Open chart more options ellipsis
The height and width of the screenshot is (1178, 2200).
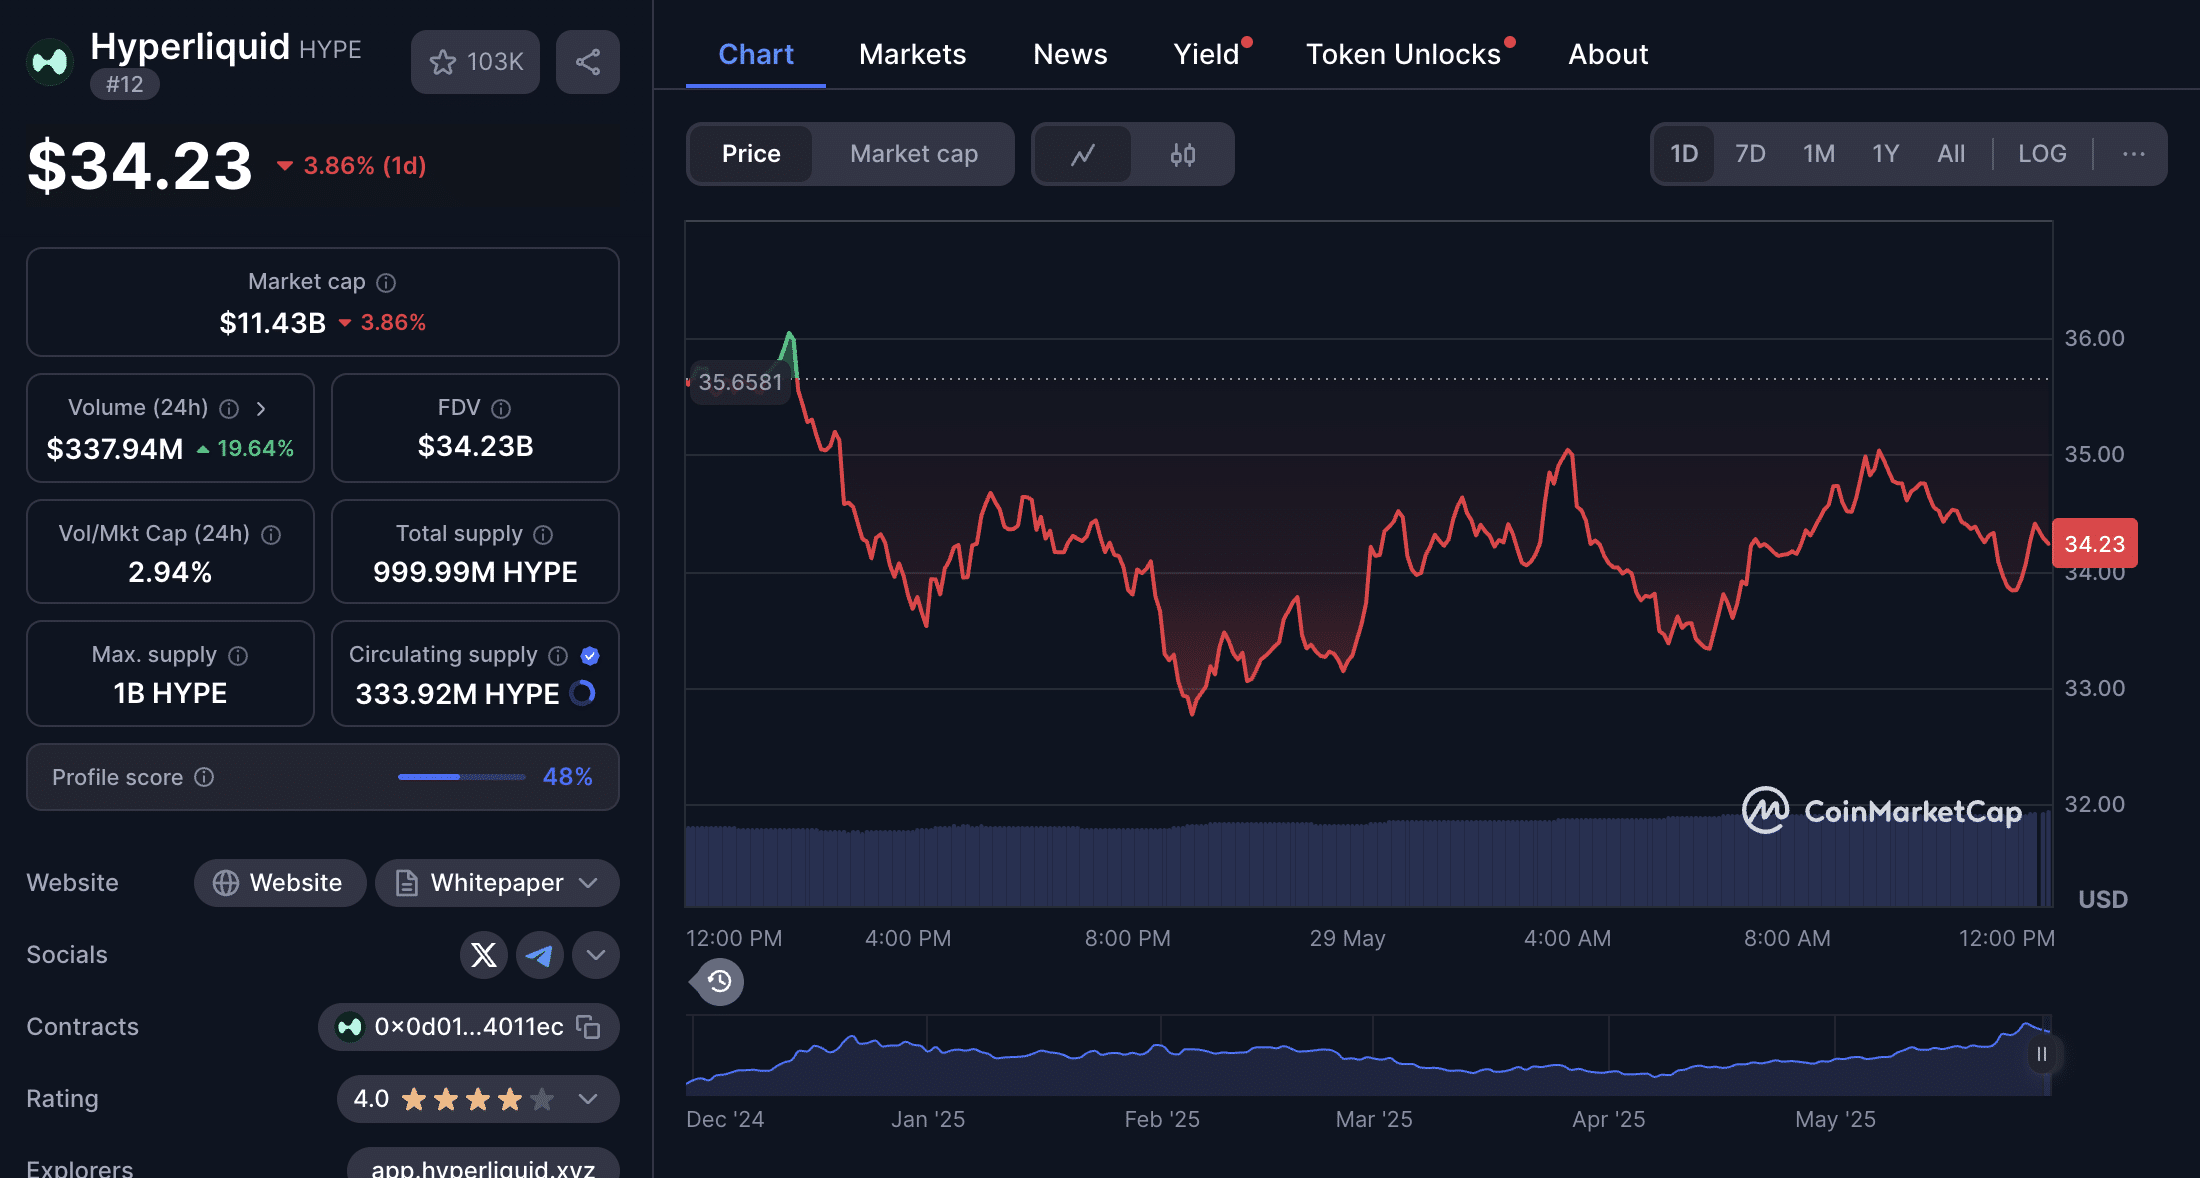[2134, 154]
